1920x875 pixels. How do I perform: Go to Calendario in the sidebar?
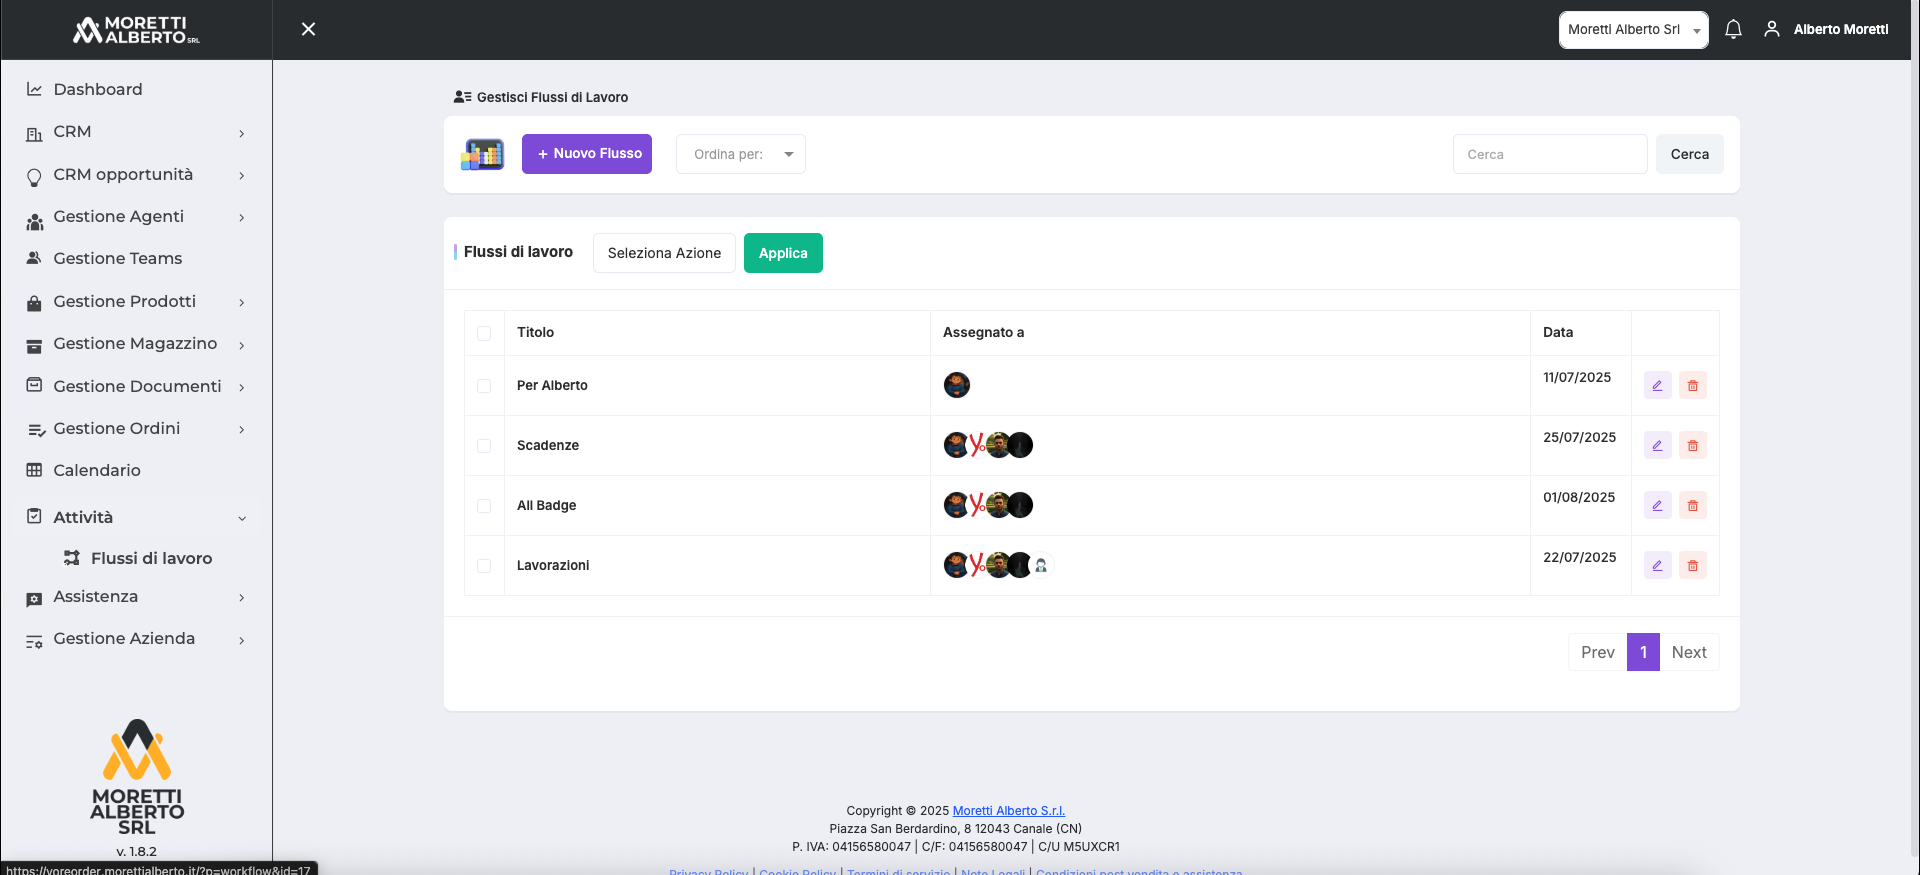pos(97,471)
